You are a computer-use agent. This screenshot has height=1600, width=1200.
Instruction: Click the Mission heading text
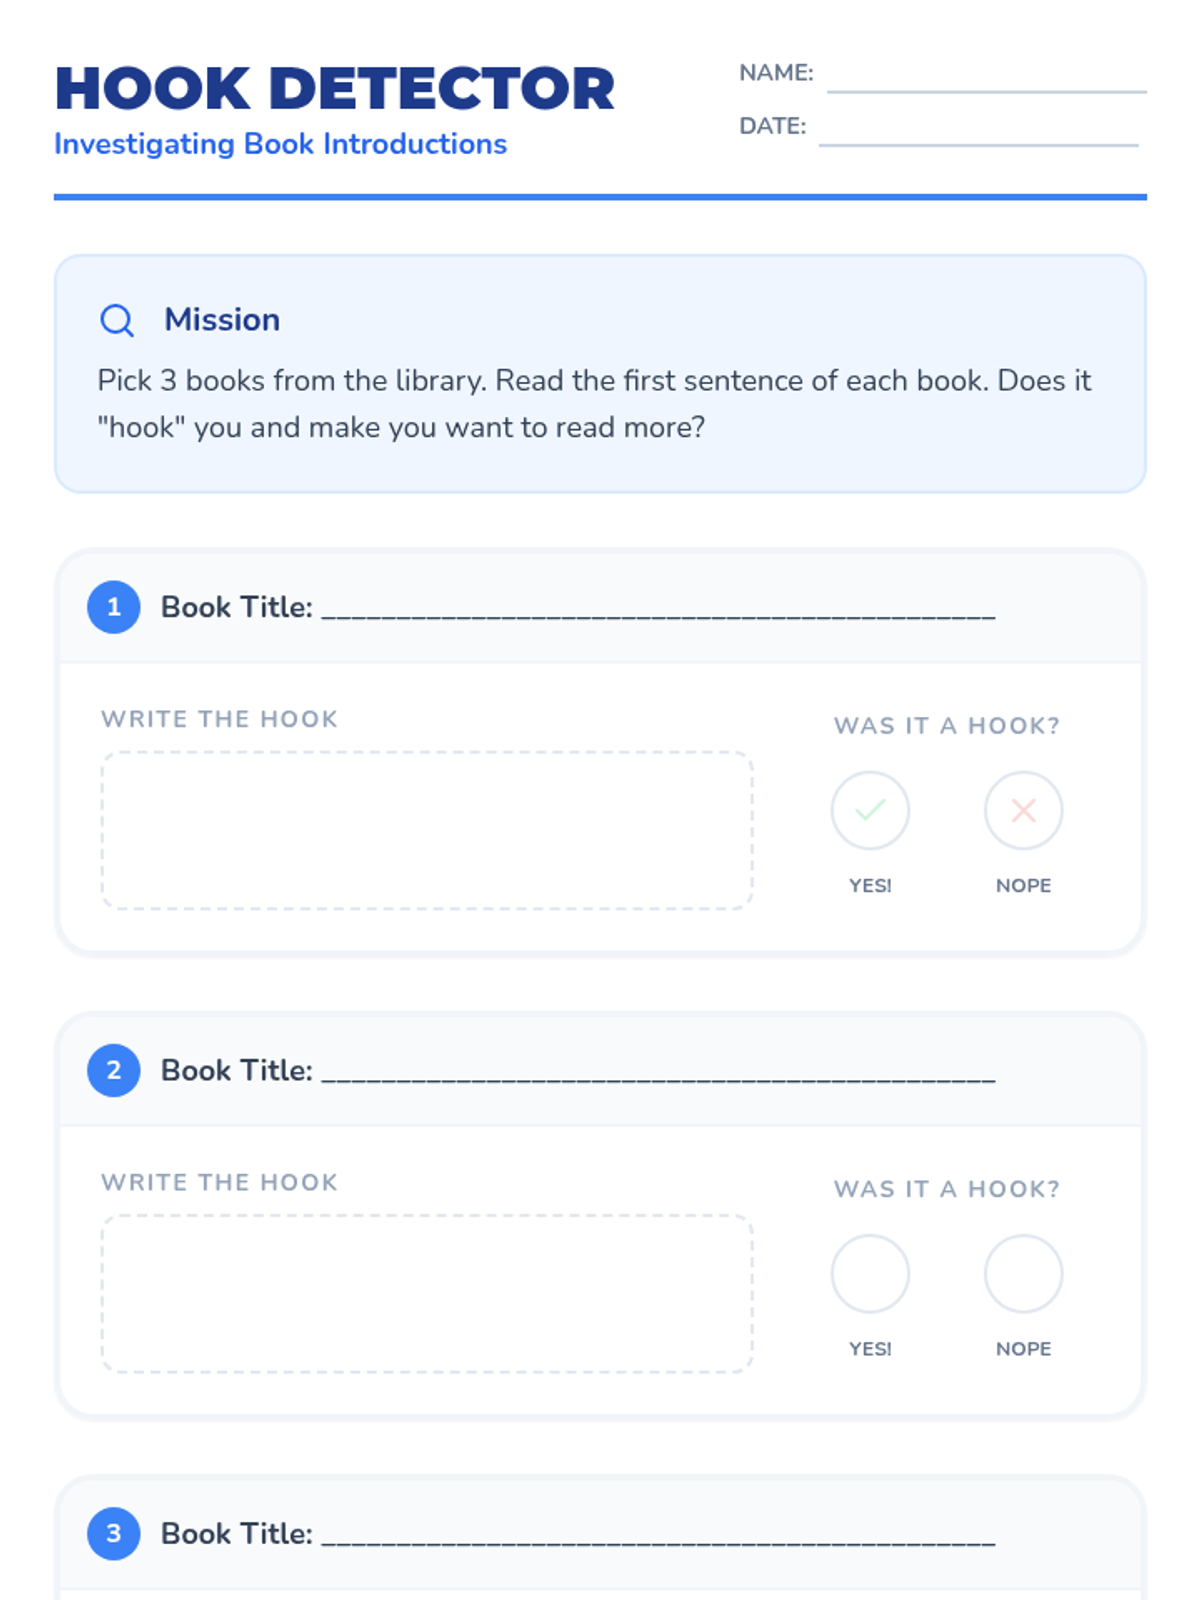222,320
